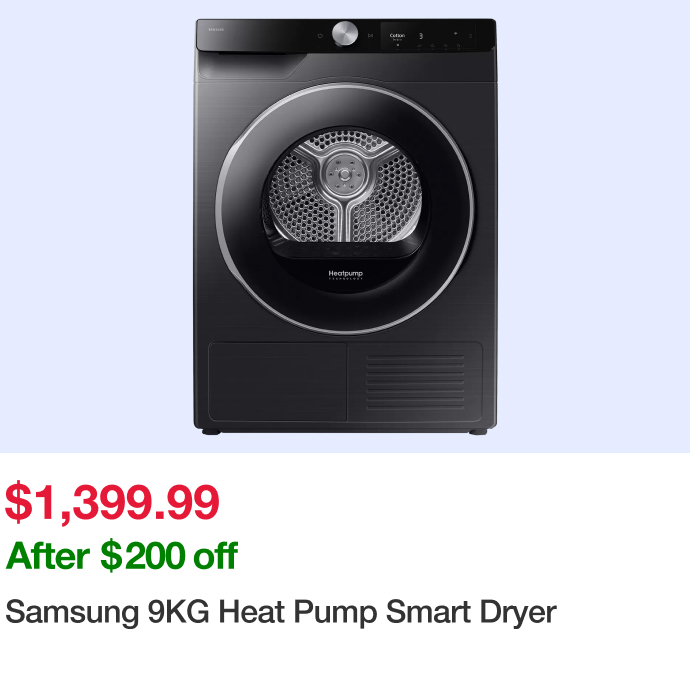
Task: Click the $1,399.99 price text
Action: pyautogui.click(x=112, y=502)
